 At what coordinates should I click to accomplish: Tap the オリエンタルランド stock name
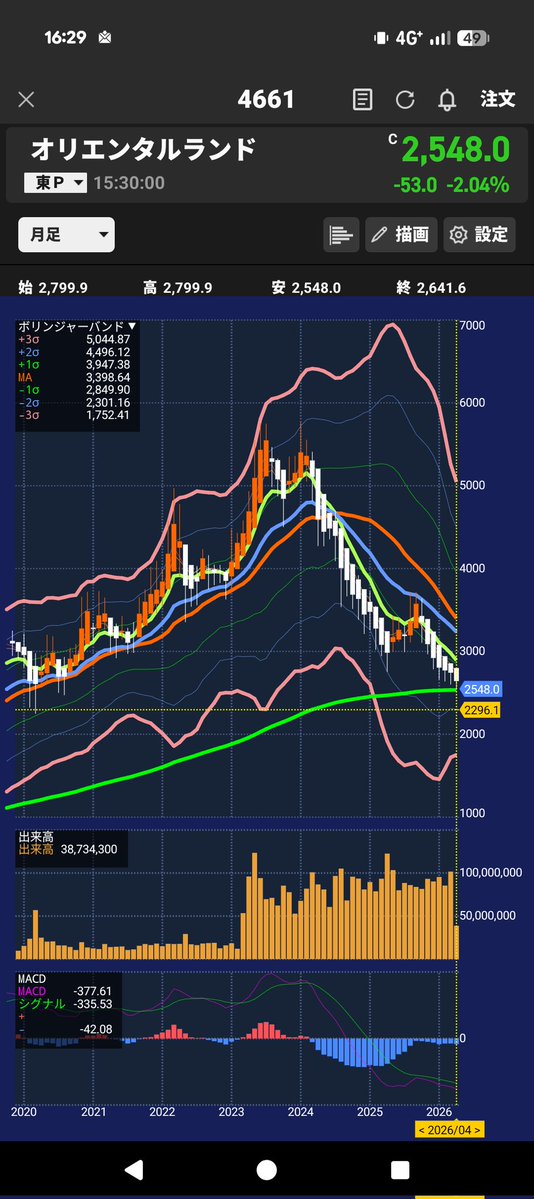click(x=143, y=149)
